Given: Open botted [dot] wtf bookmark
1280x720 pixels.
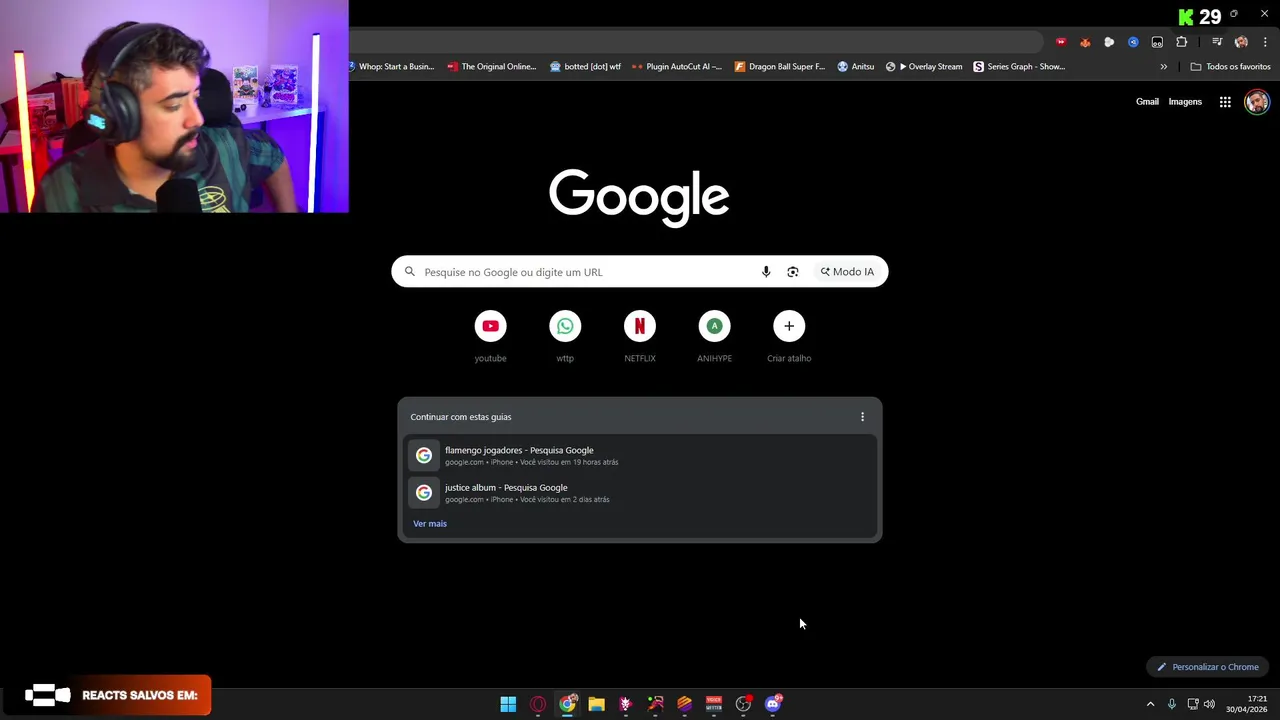Looking at the screenshot, I should pos(585,67).
